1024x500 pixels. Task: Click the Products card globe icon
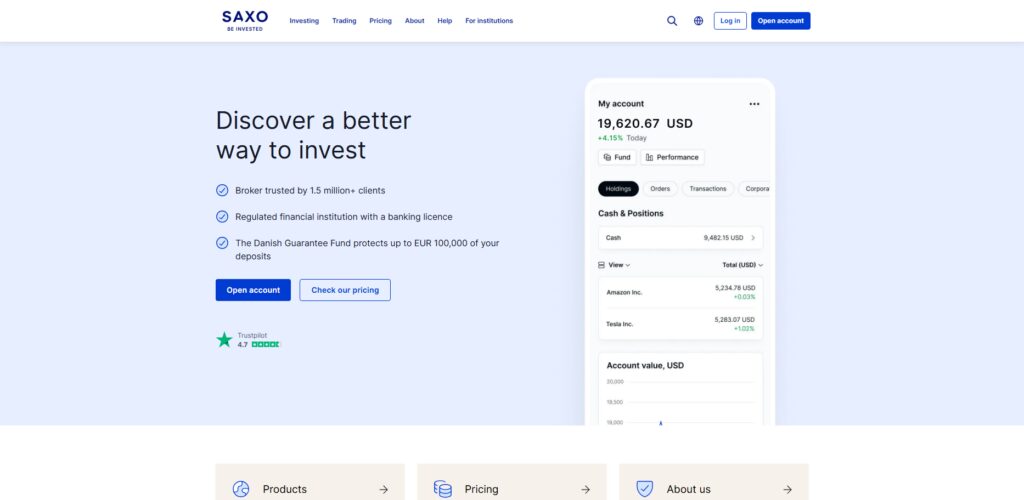(x=241, y=489)
